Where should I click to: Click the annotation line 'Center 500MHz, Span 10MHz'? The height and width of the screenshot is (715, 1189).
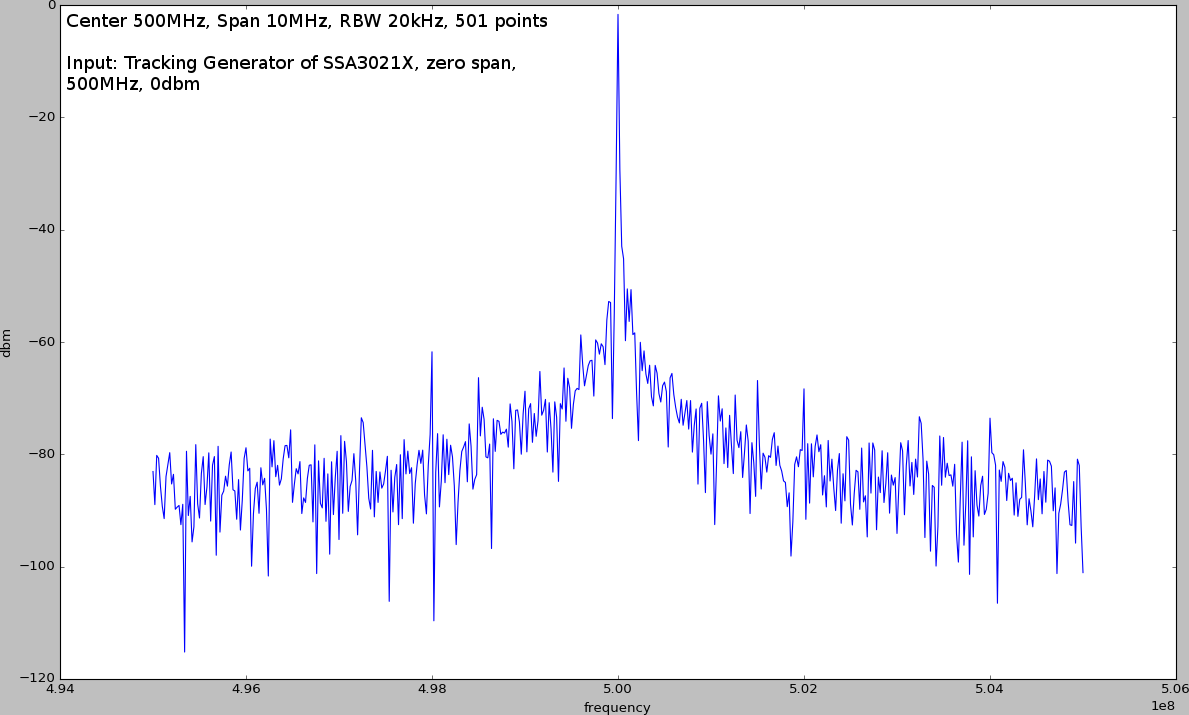pyautogui.click(x=306, y=21)
